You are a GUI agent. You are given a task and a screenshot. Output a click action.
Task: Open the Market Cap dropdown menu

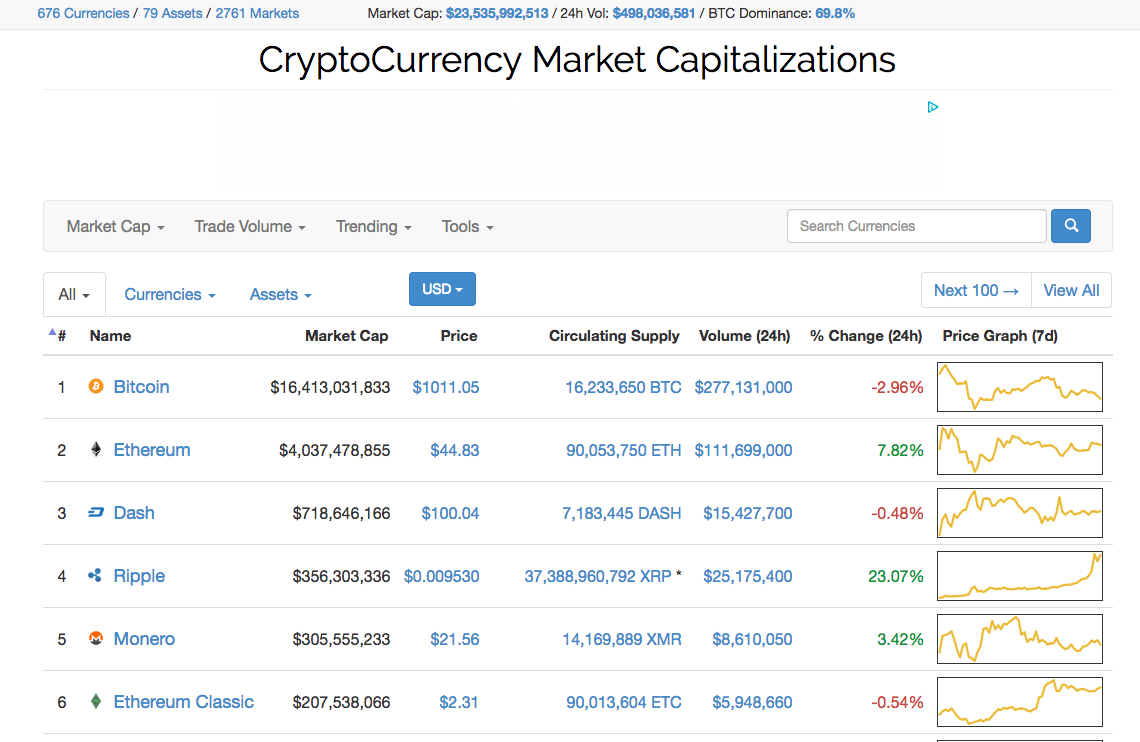tap(116, 227)
